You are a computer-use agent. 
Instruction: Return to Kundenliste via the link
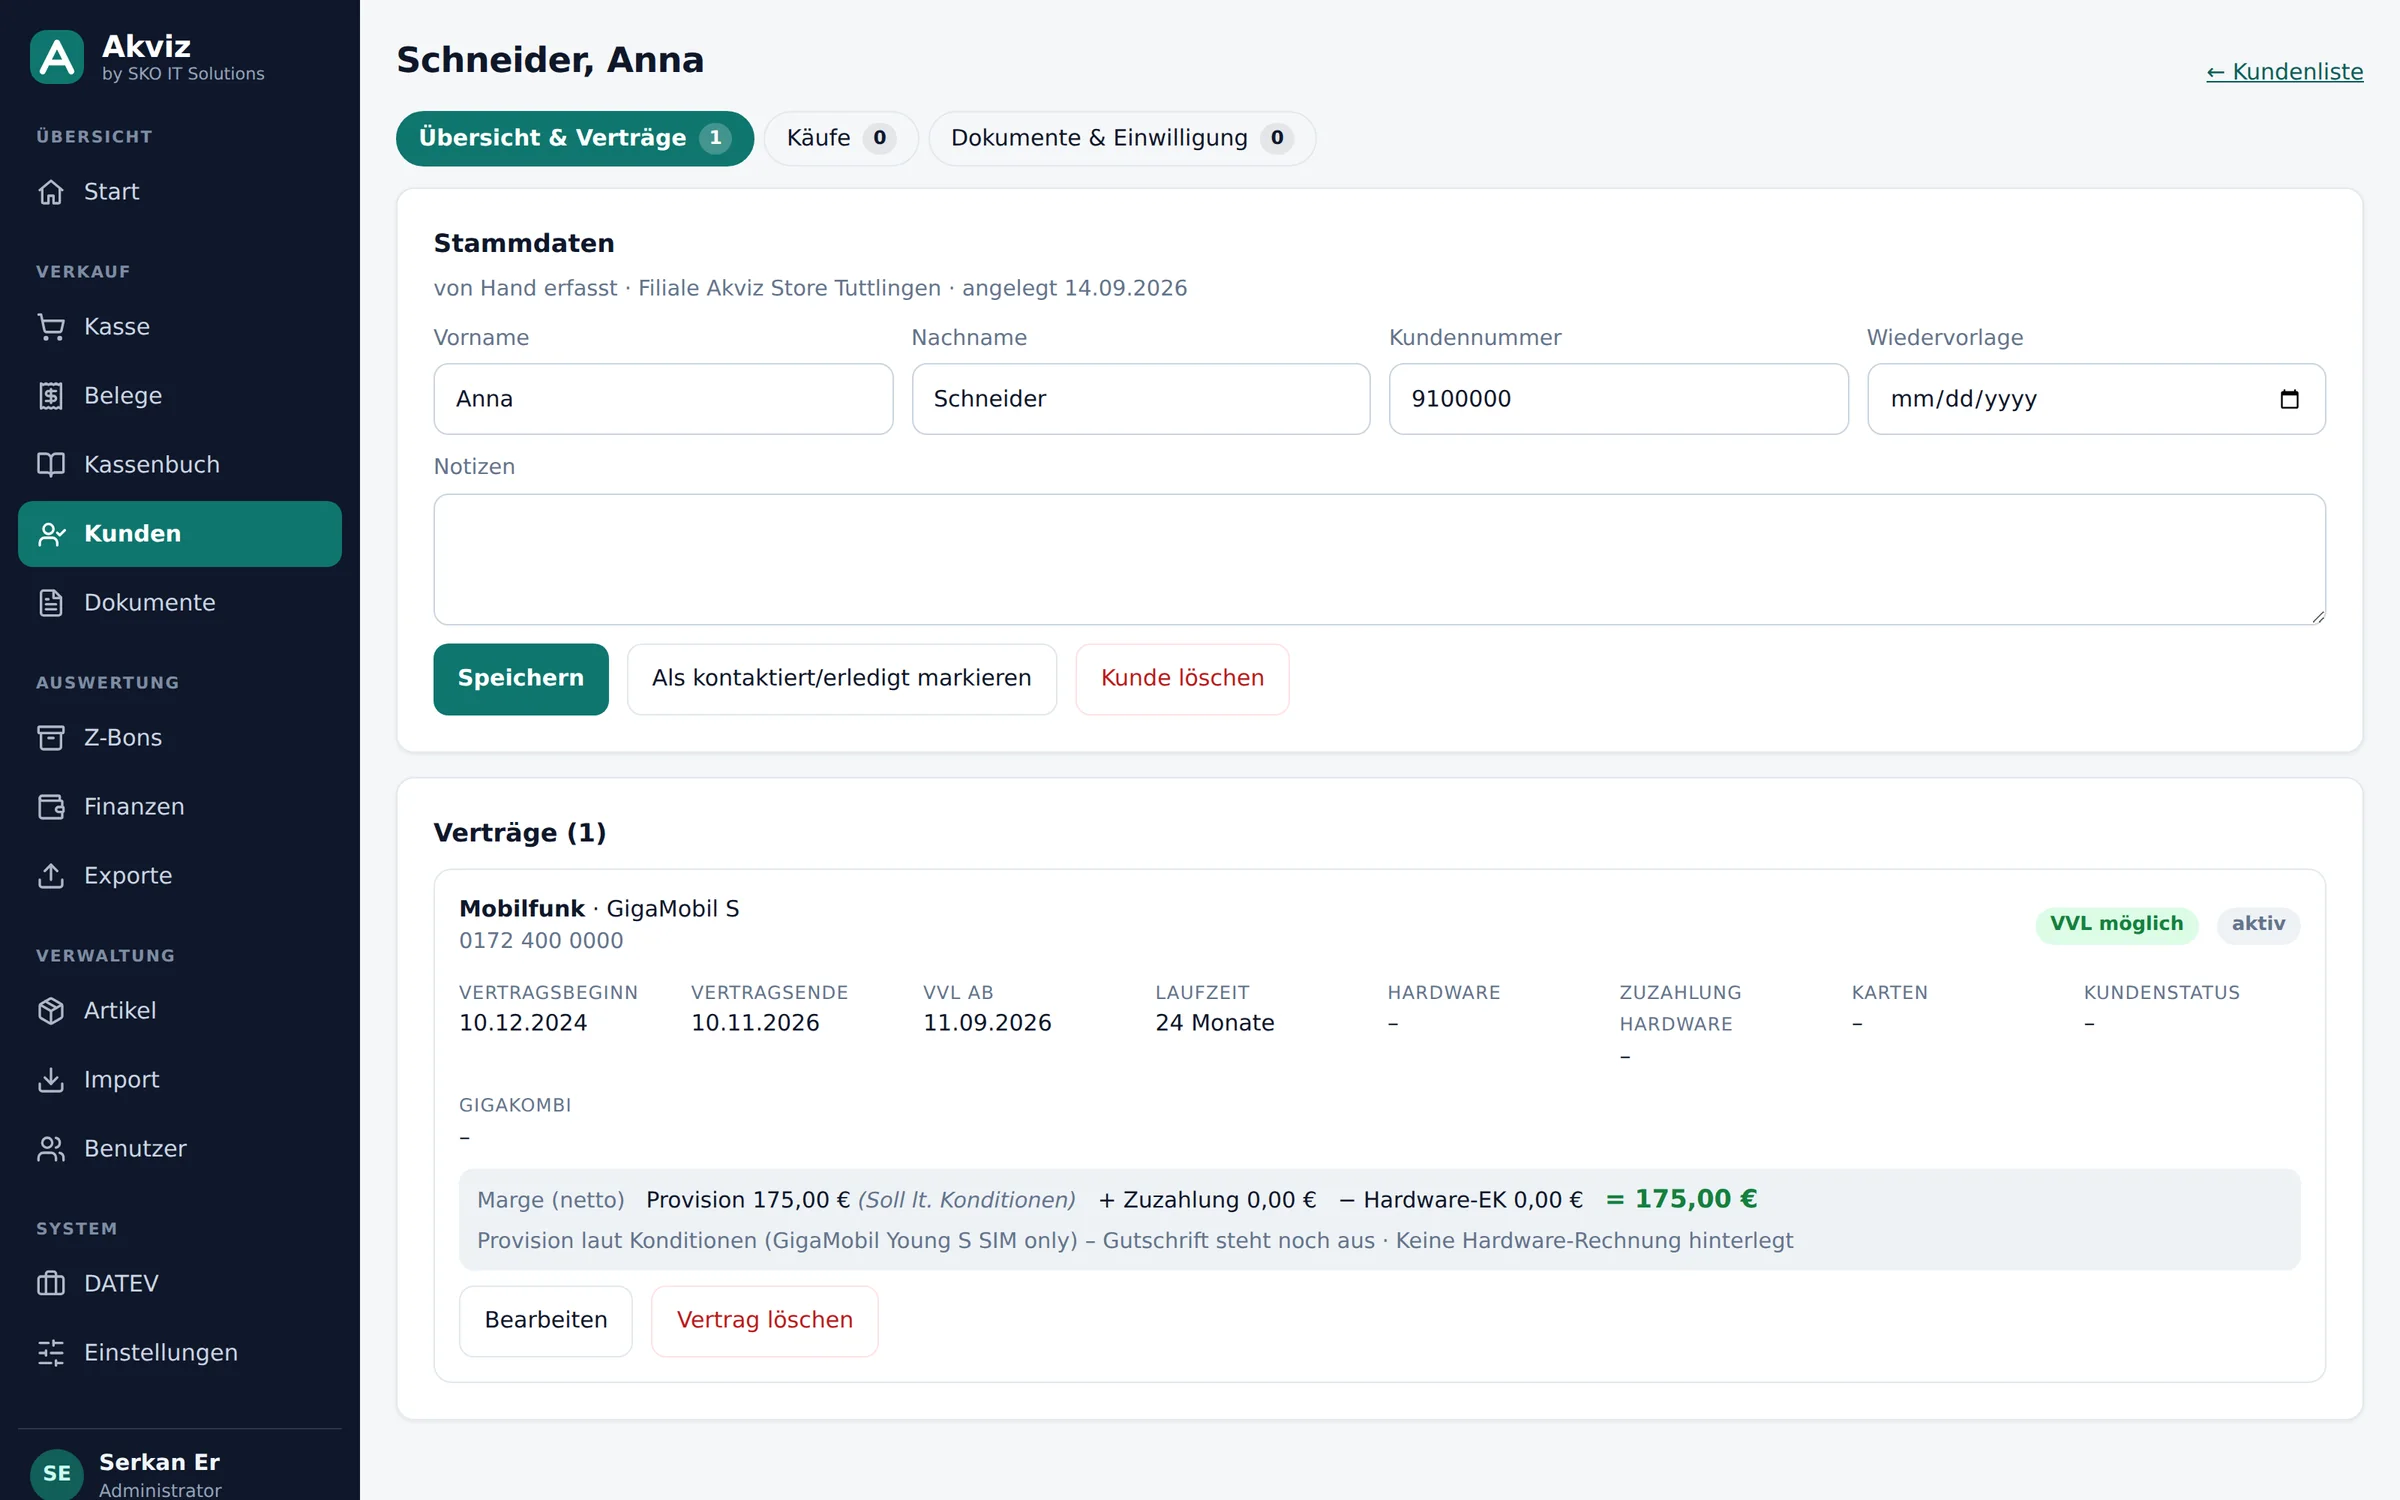point(2284,72)
